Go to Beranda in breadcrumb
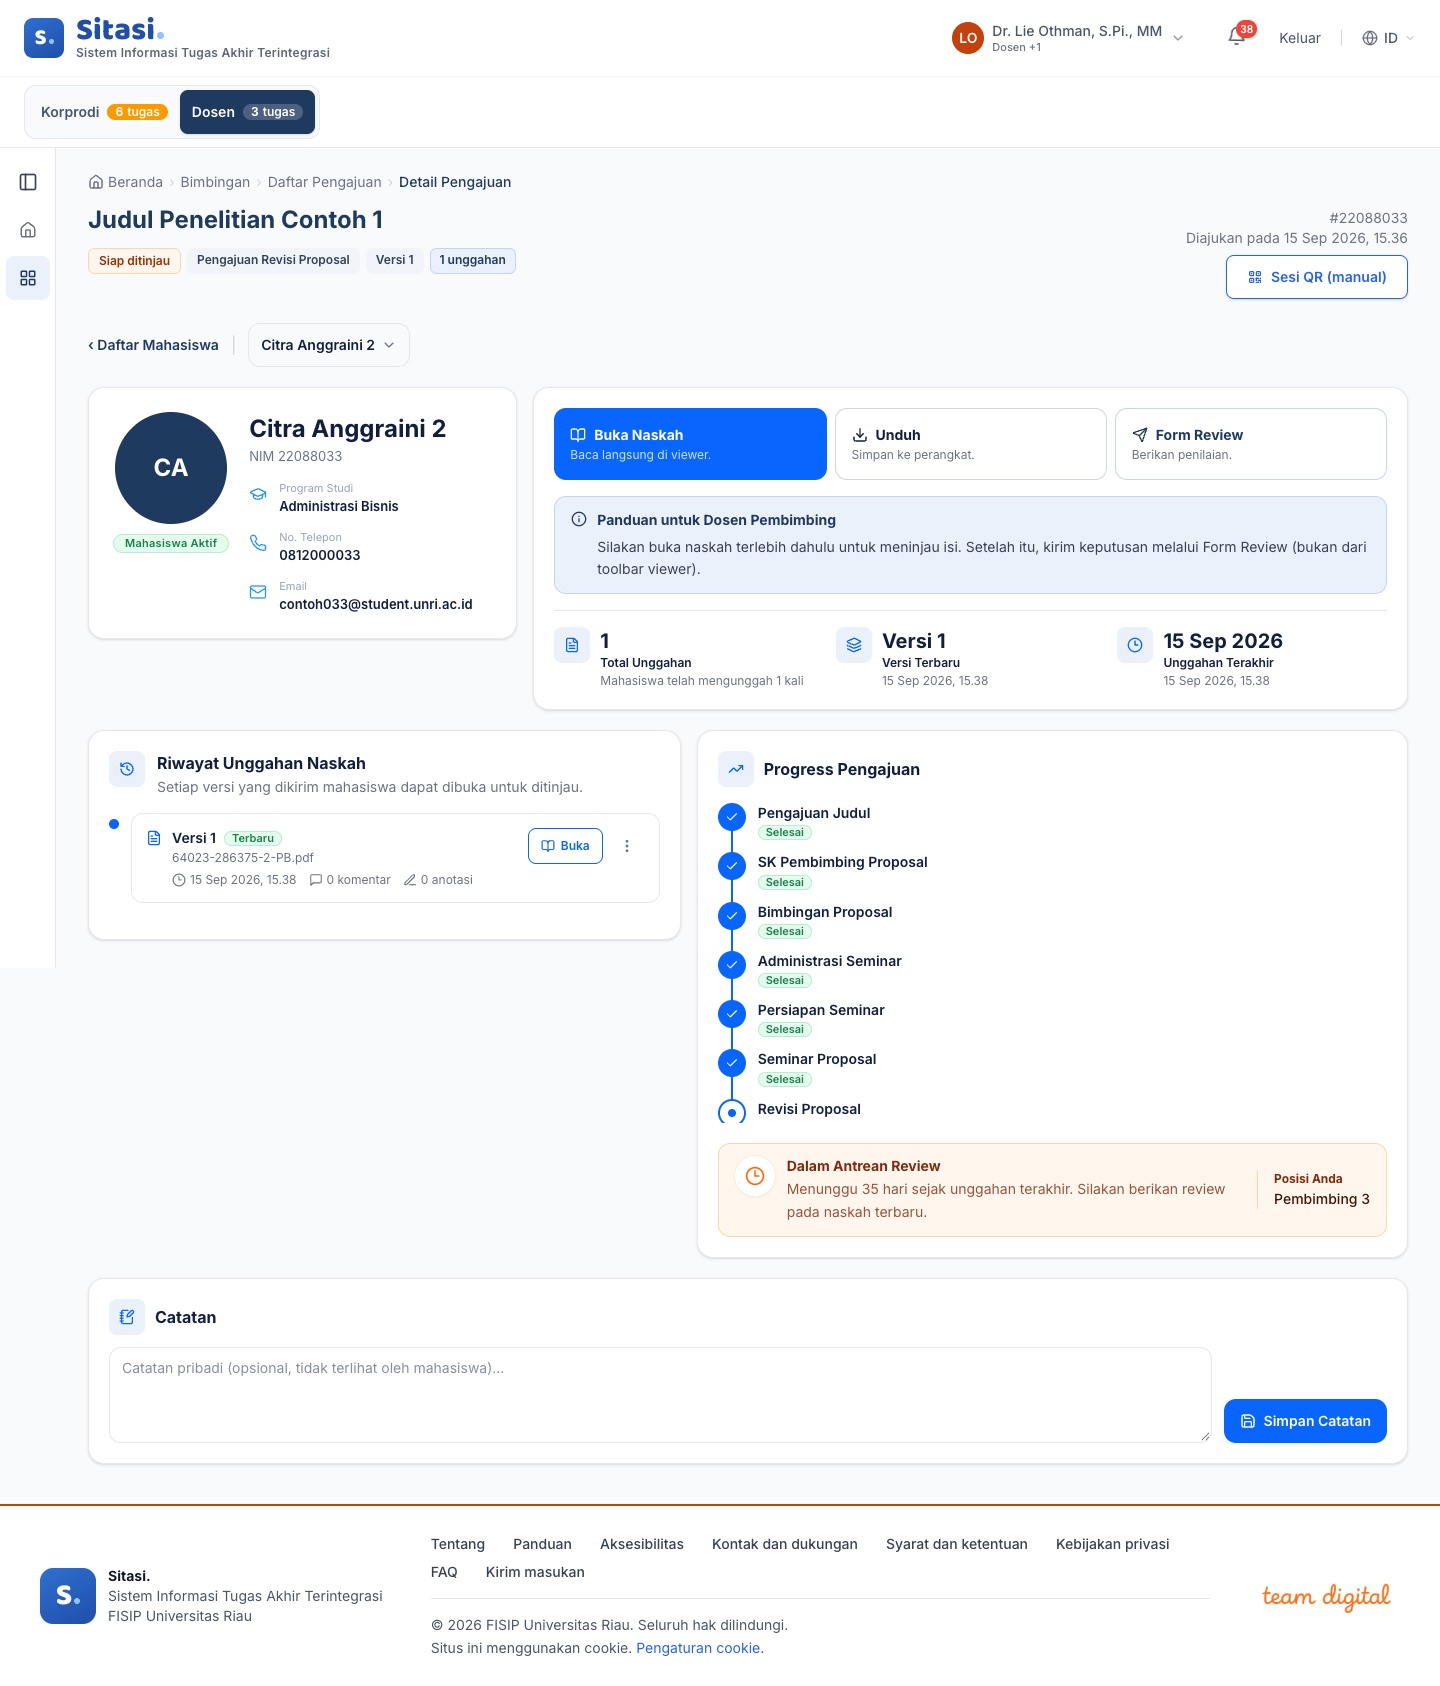 (126, 182)
